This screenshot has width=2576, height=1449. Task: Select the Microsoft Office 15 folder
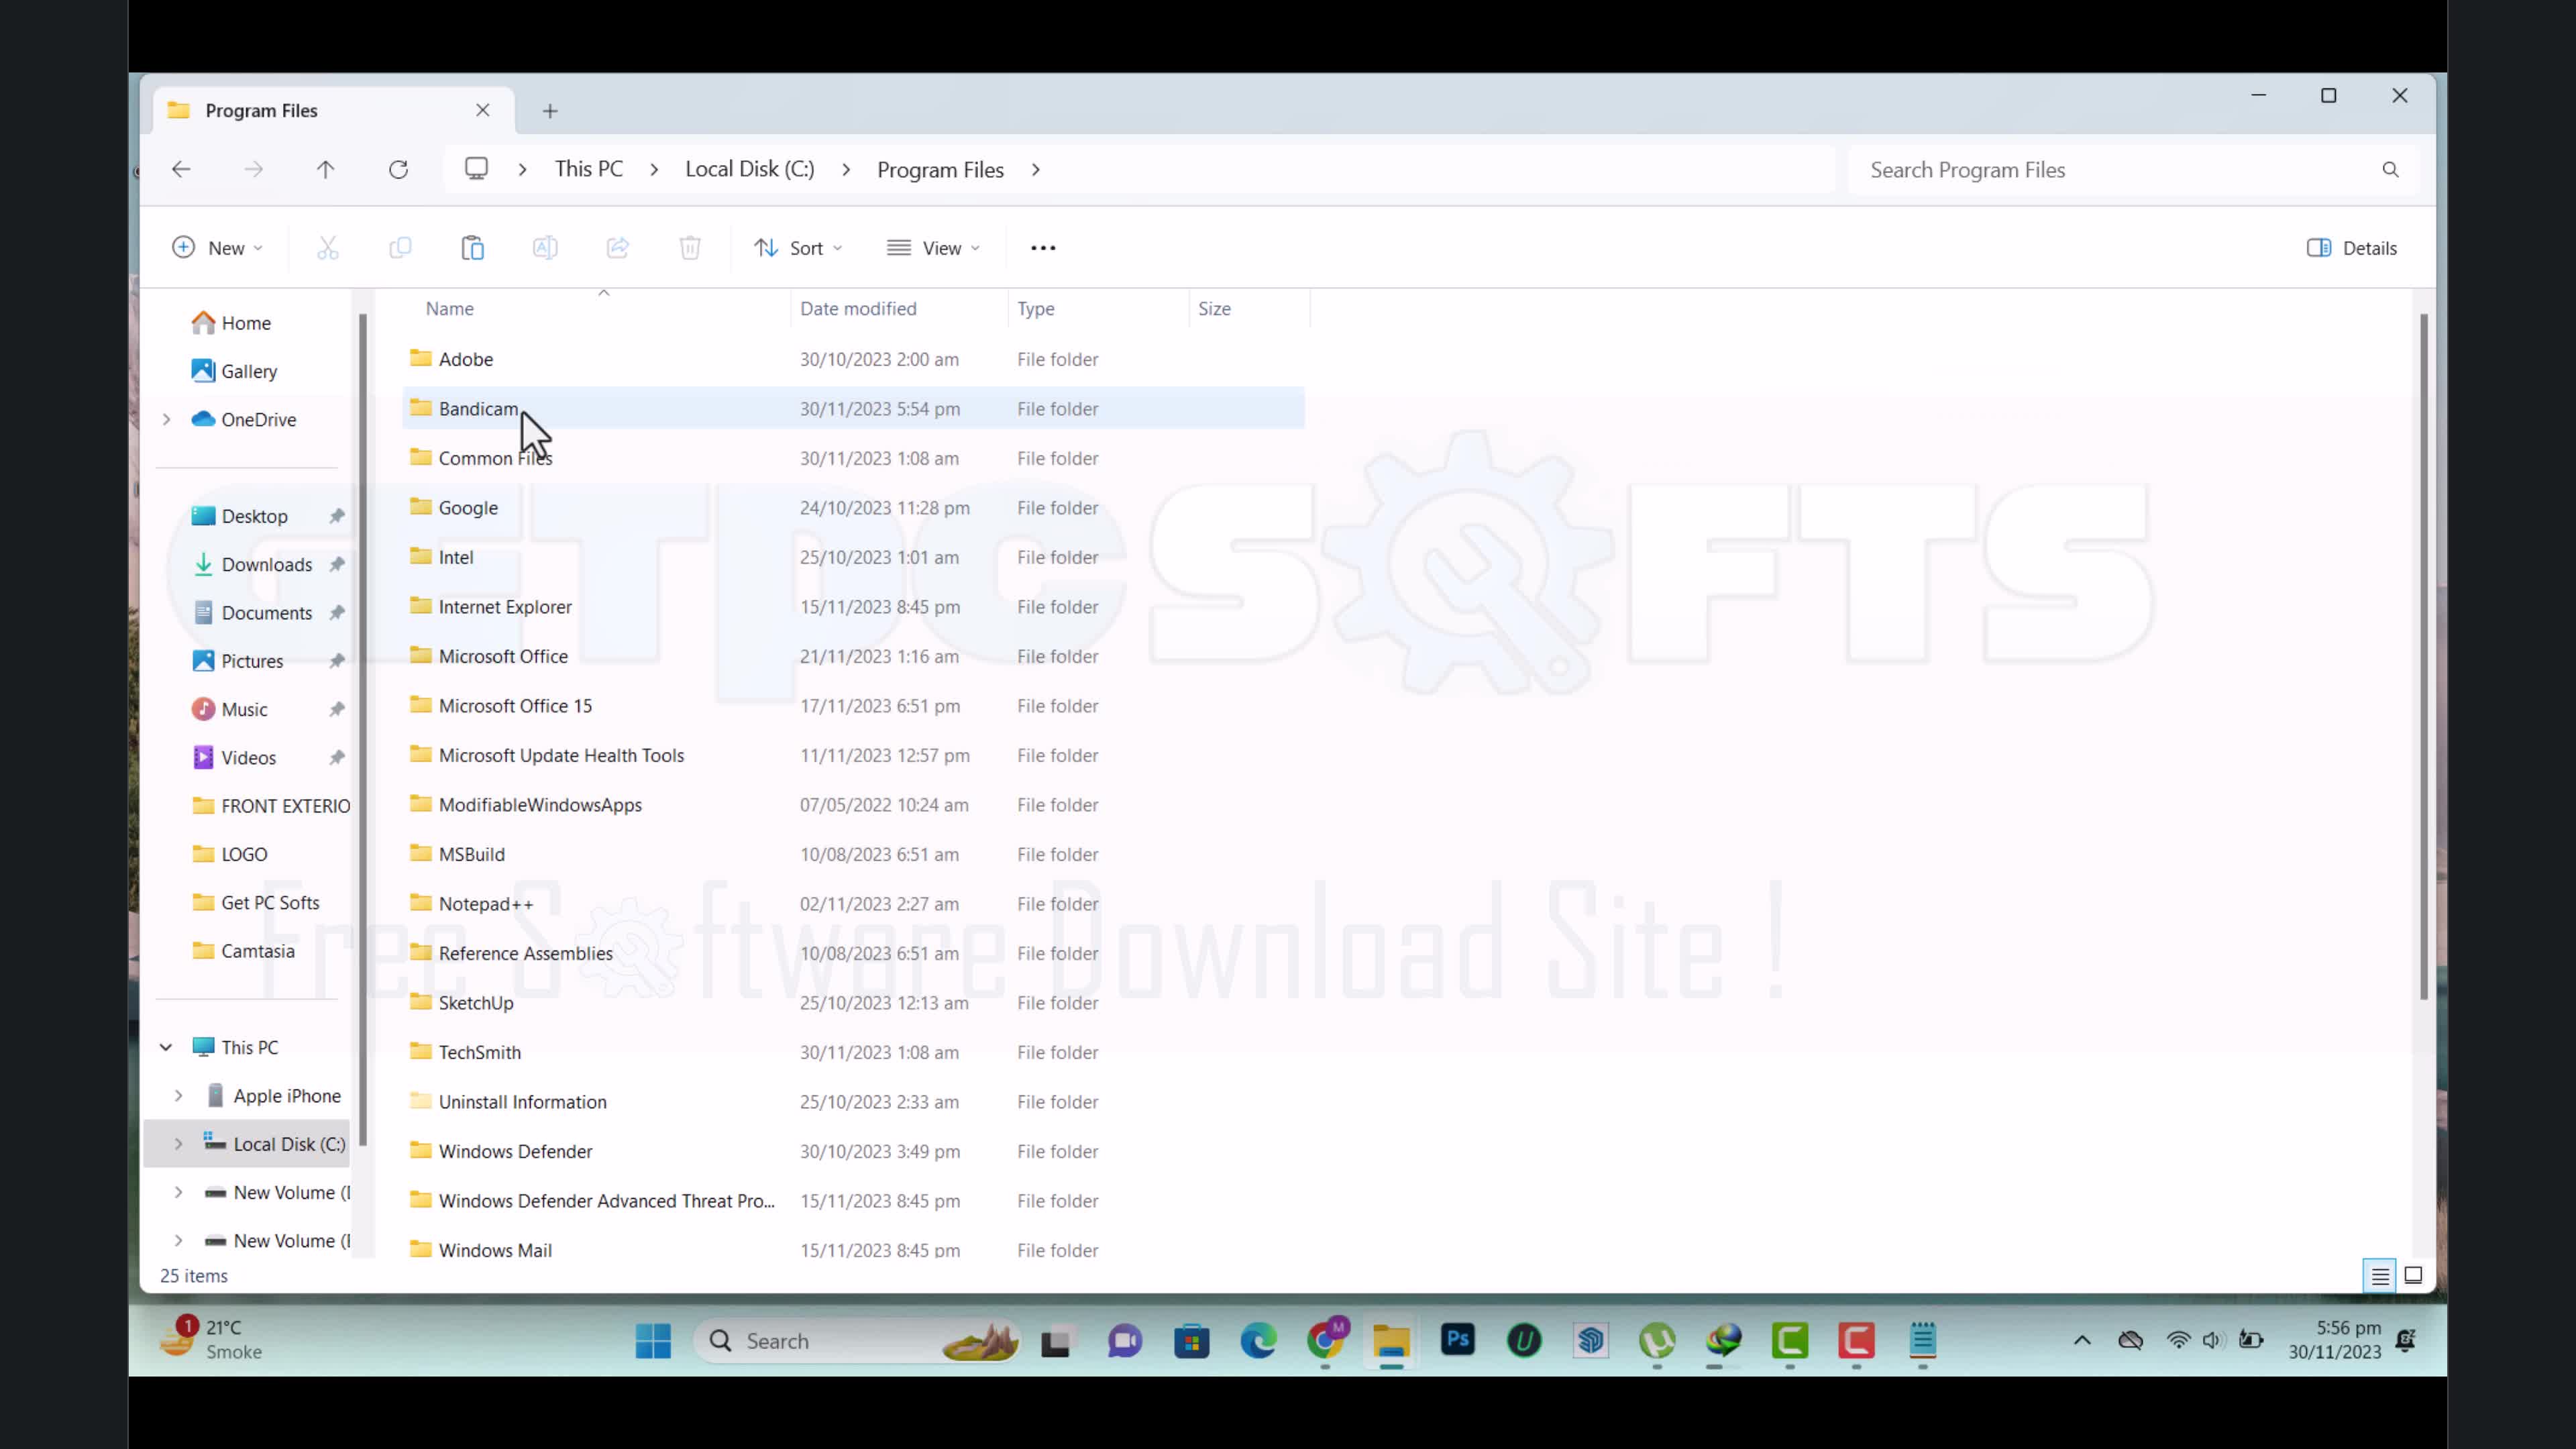pos(854,706)
